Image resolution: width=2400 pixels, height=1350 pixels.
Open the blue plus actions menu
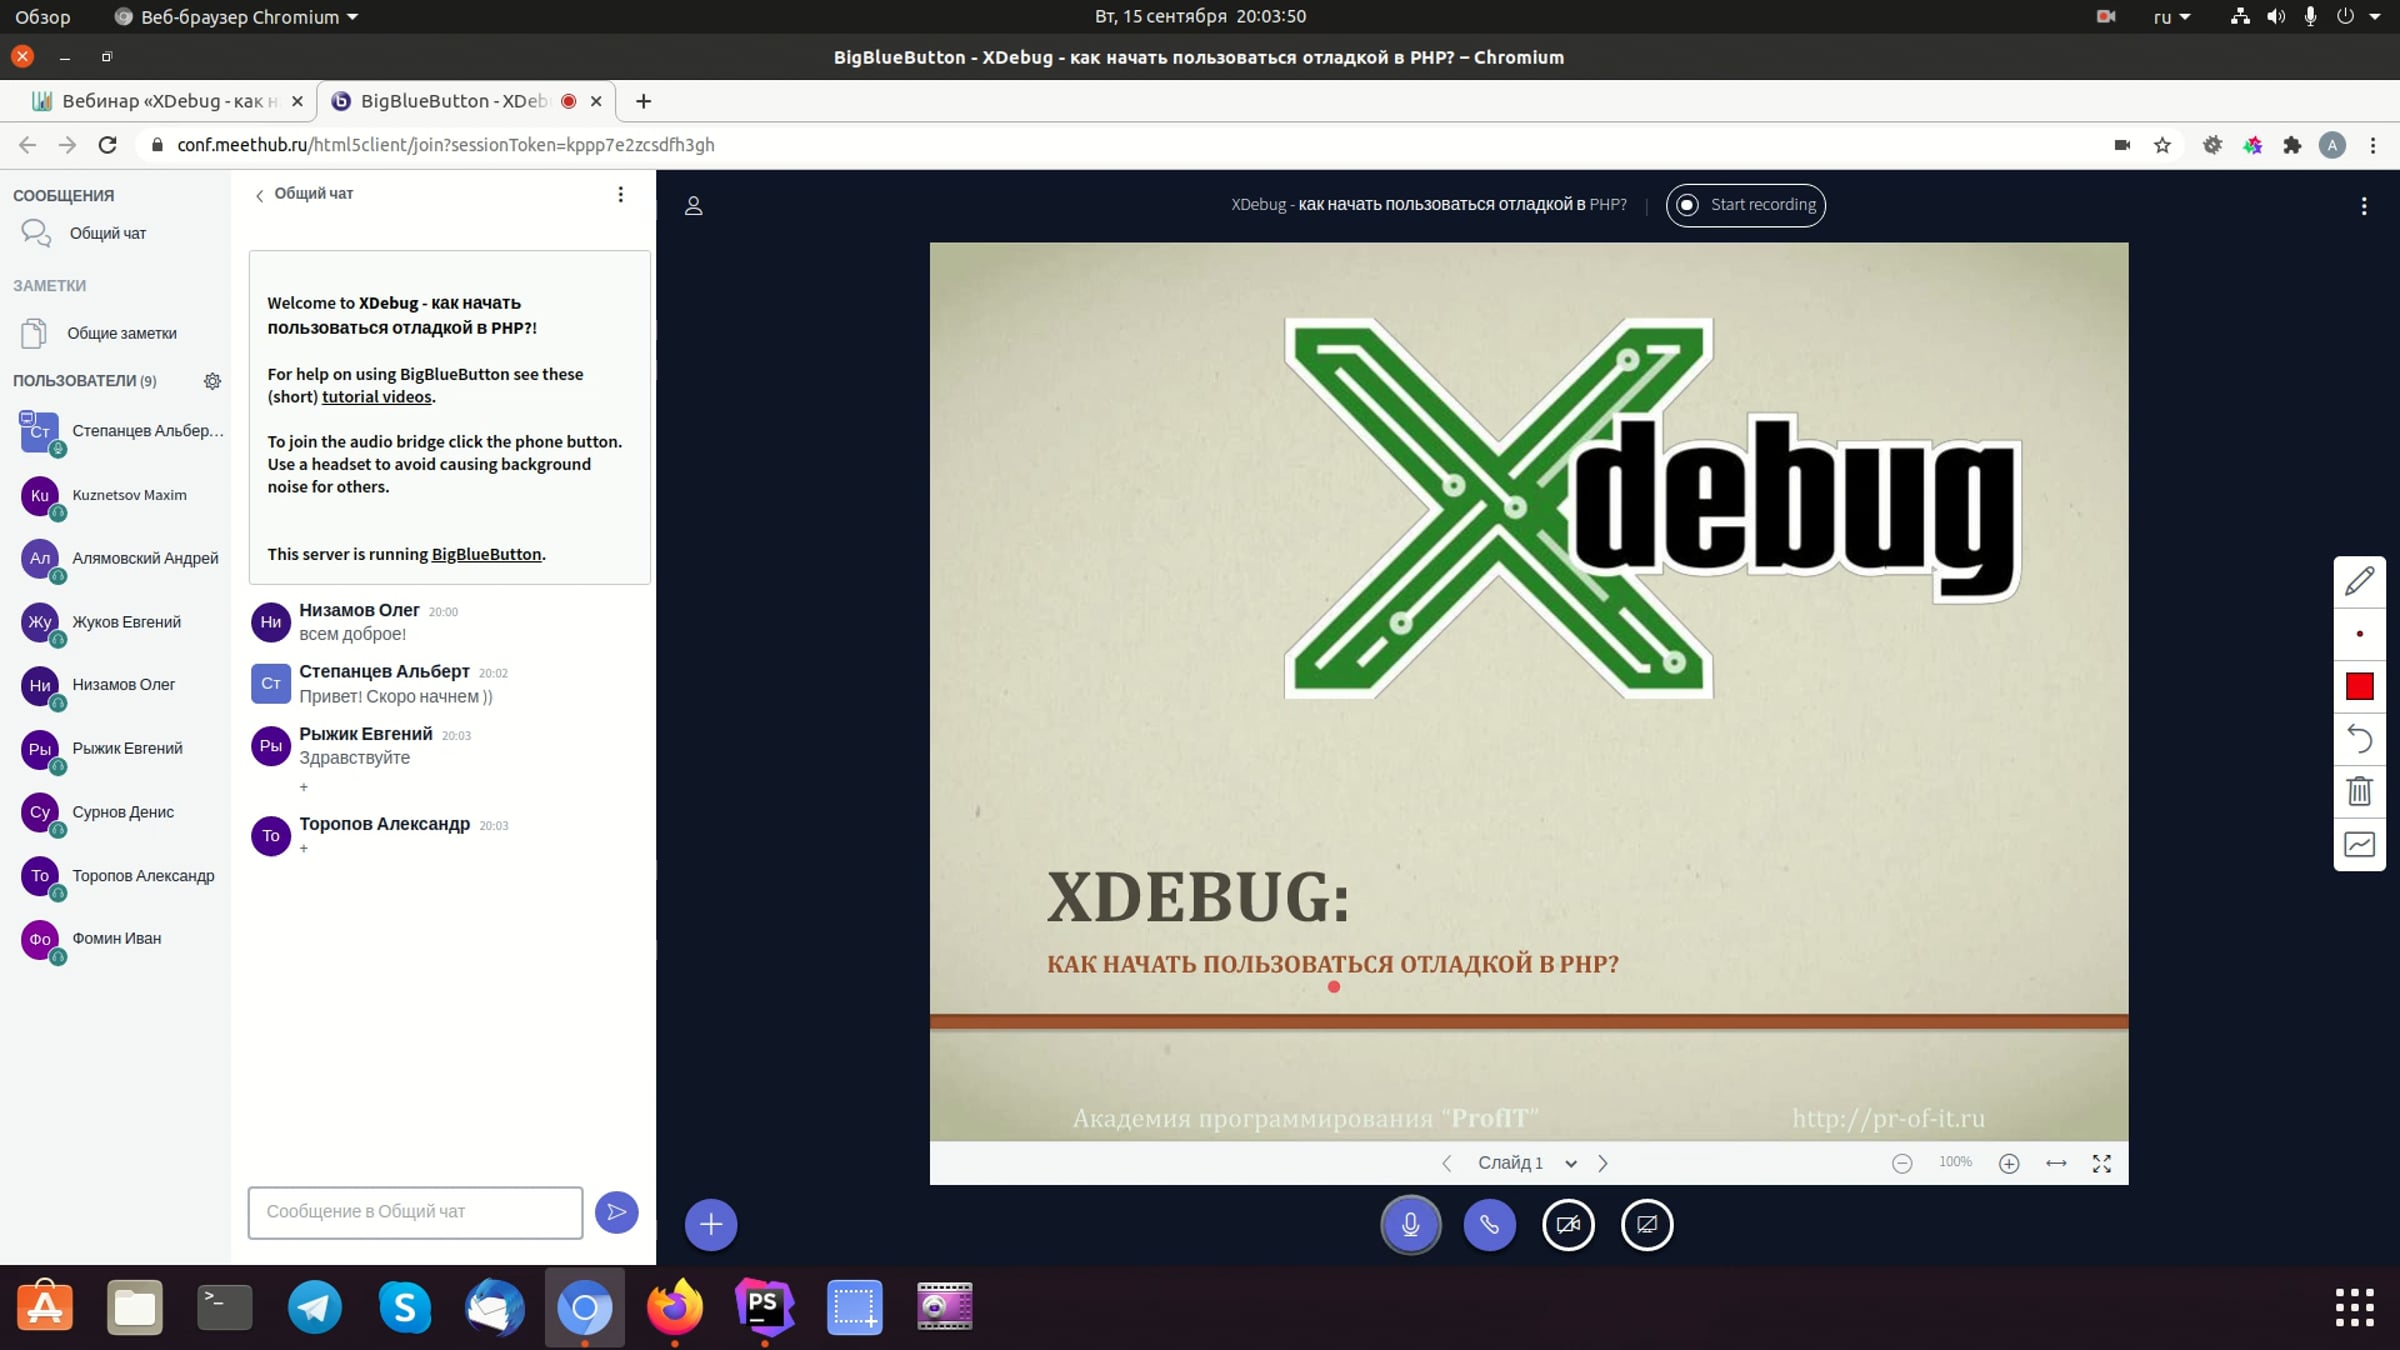[x=711, y=1224]
